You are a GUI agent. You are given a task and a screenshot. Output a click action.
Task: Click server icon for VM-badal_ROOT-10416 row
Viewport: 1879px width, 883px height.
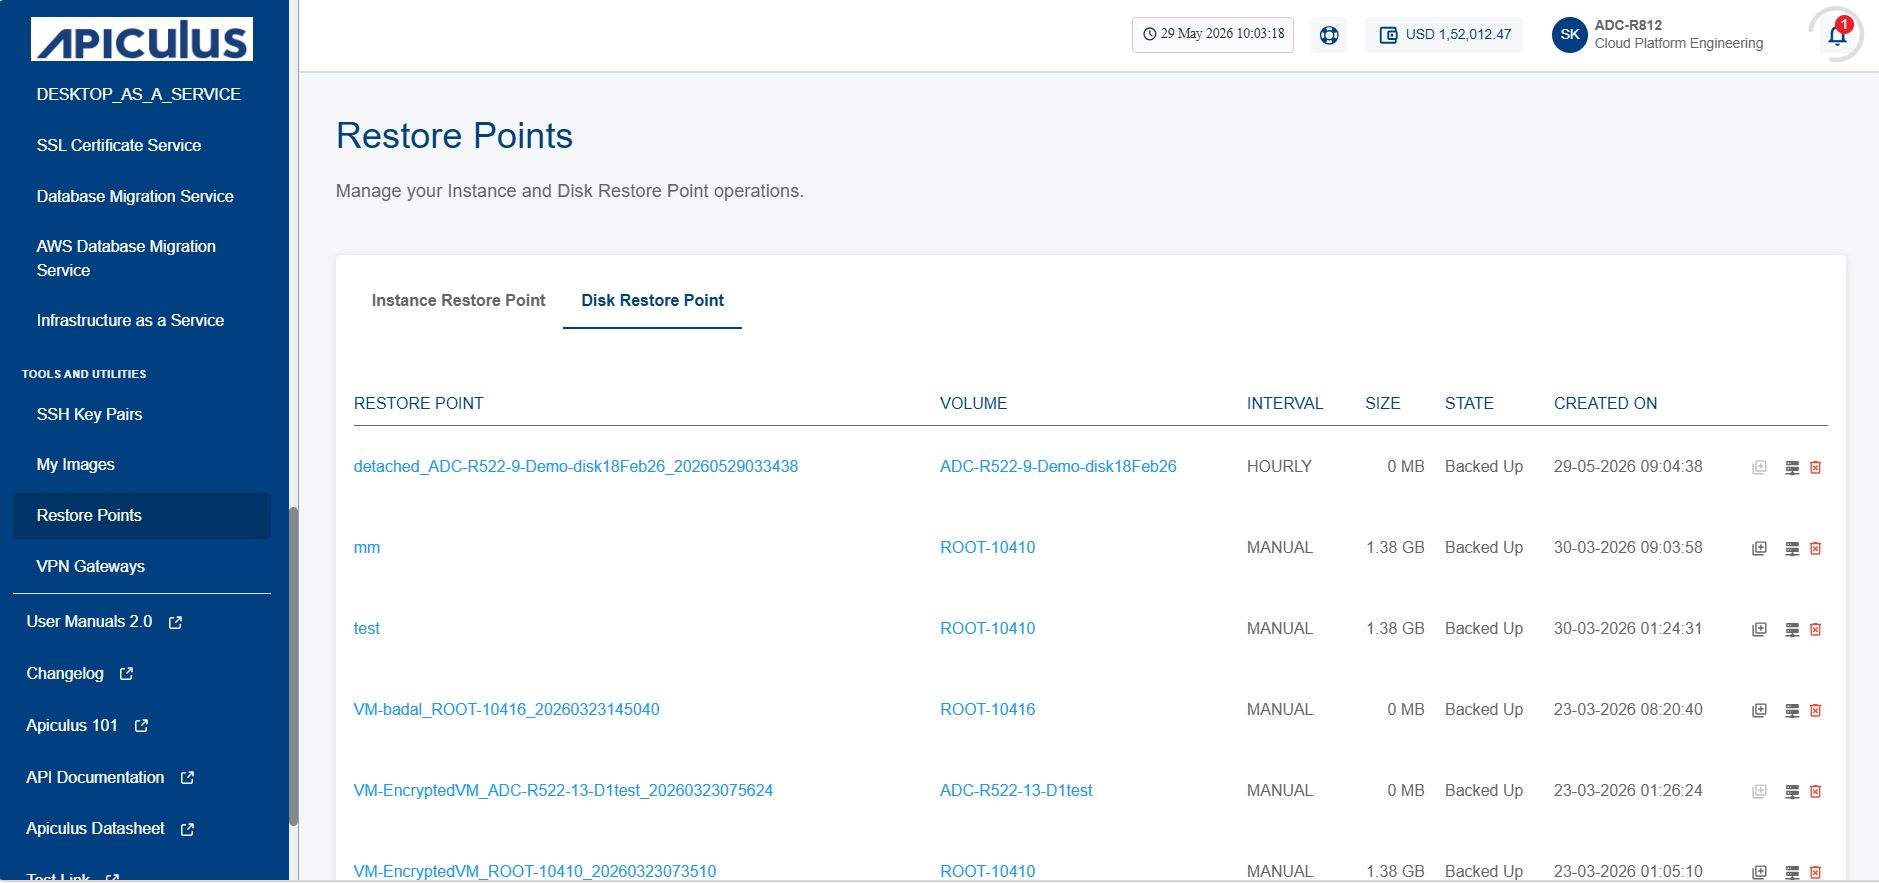tap(1792, 710)
